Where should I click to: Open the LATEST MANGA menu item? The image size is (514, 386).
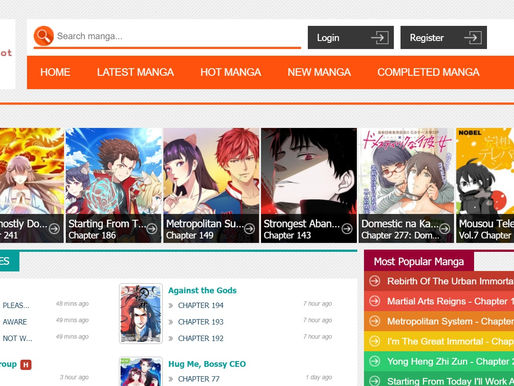(135, 72)
